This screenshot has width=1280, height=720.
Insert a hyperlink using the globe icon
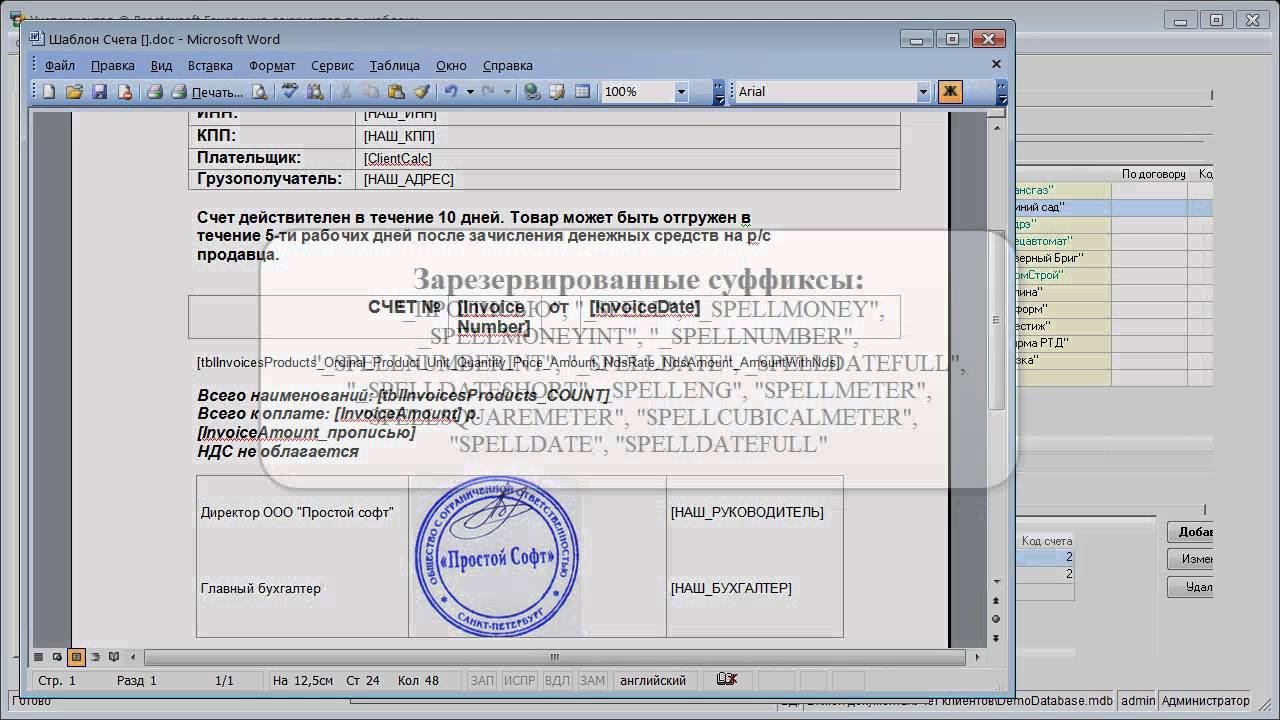[532, 92]
